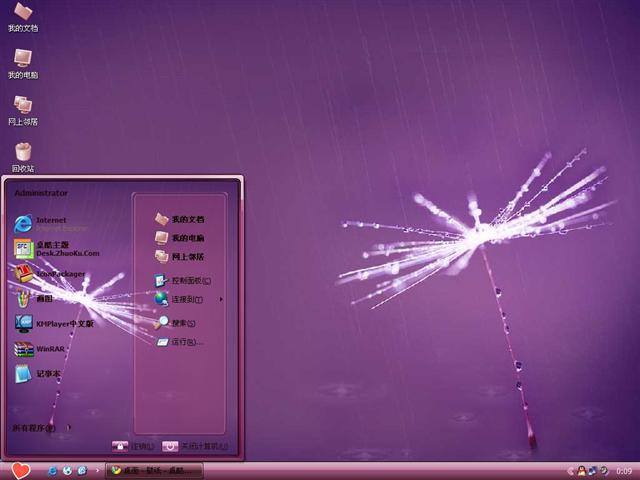Open 桌酷主题 Desk.ZhuoKu.Com entry

point(56,249)
